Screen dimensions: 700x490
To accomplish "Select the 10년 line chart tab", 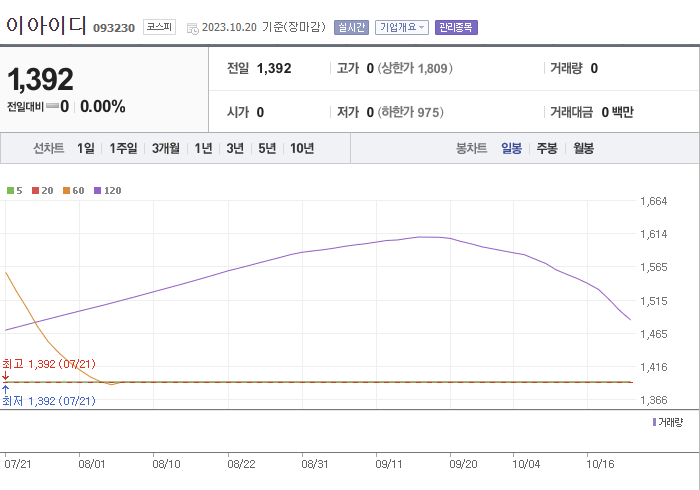I will tap(302, 148).
